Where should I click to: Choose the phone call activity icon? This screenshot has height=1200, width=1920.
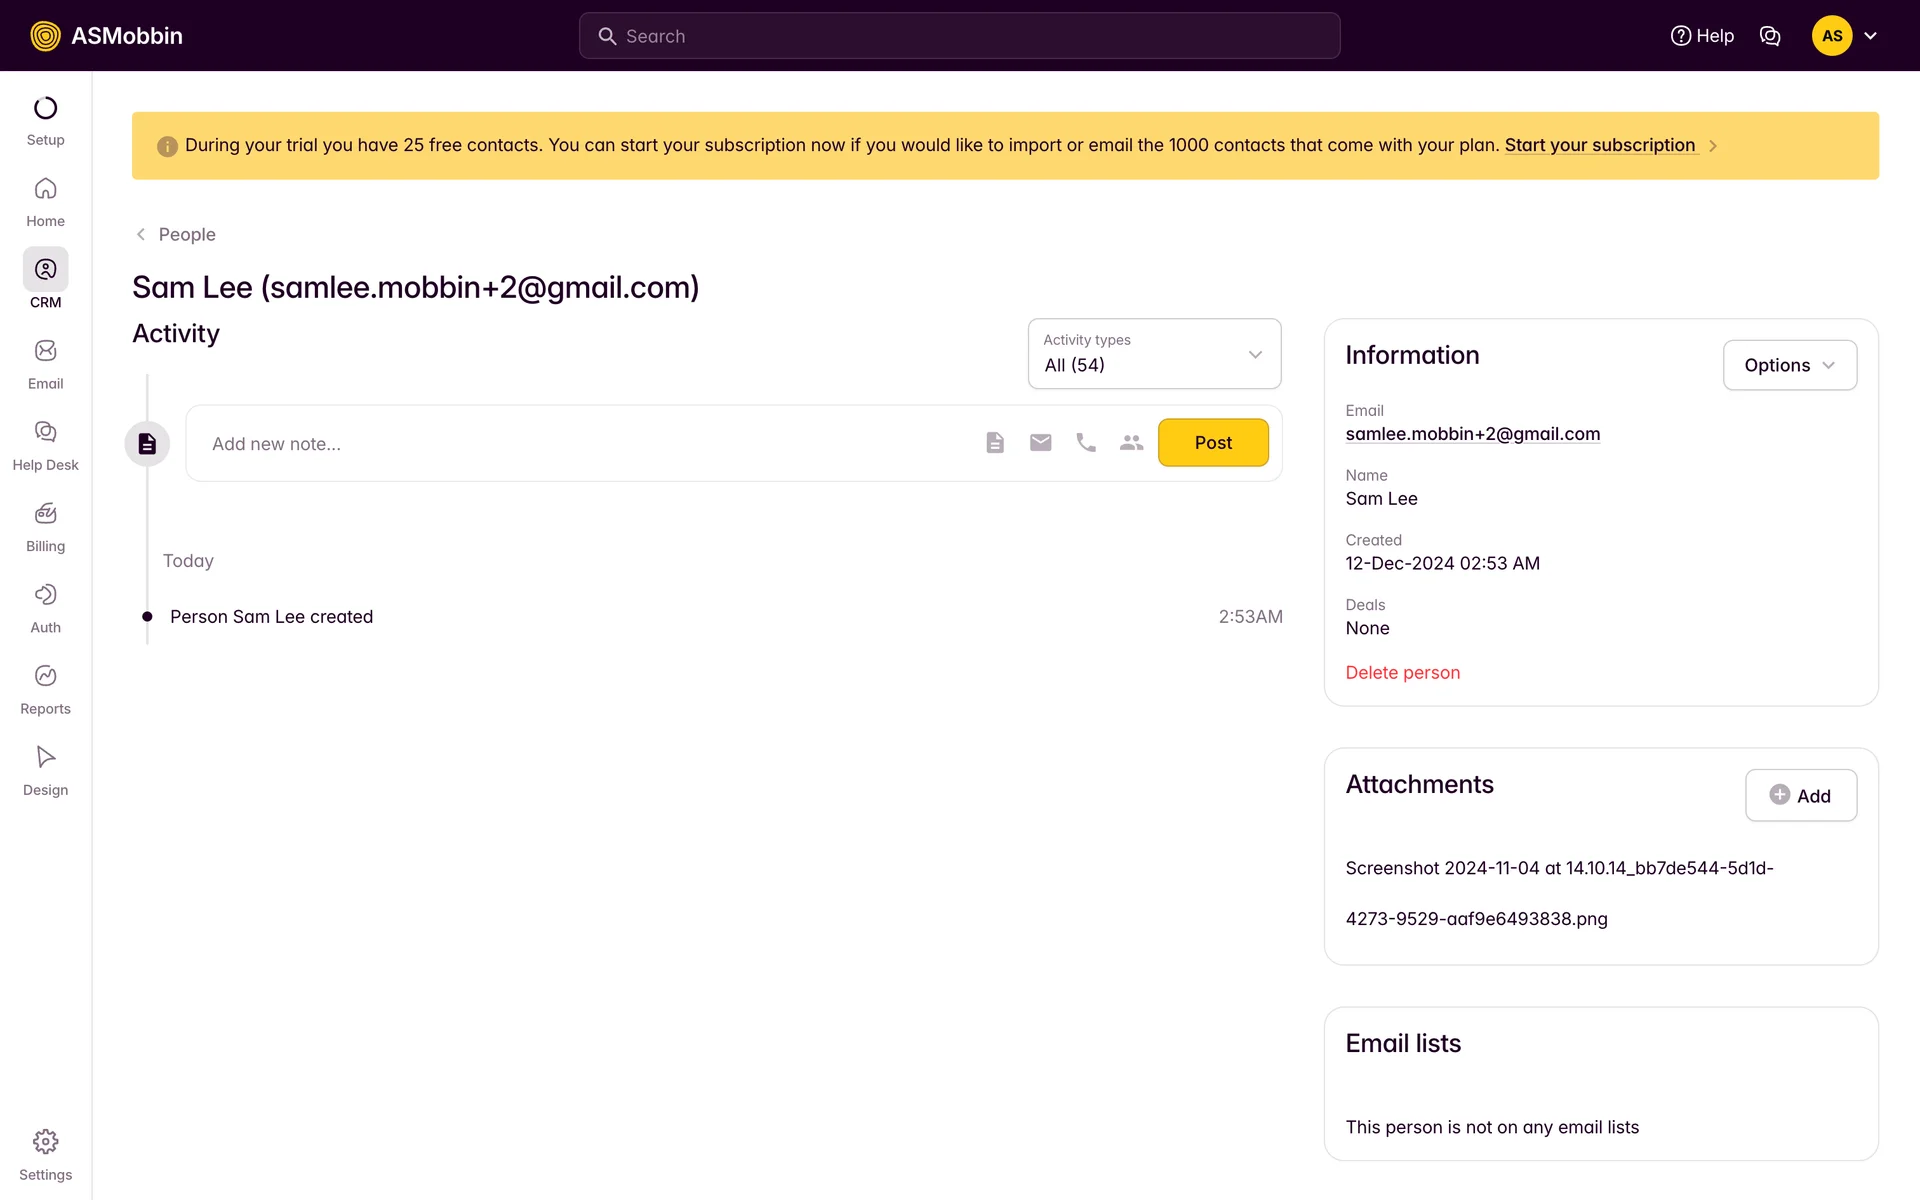coord(1086,443)
